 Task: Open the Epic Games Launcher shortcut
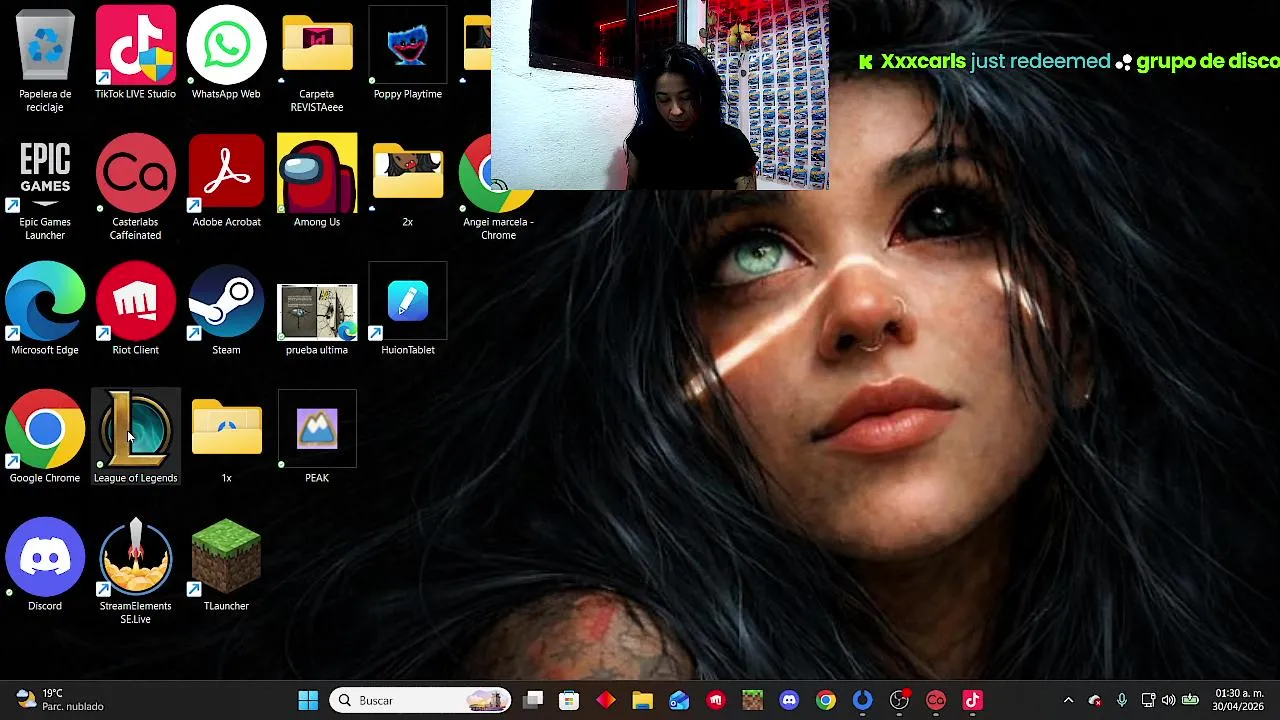(45, 188)
